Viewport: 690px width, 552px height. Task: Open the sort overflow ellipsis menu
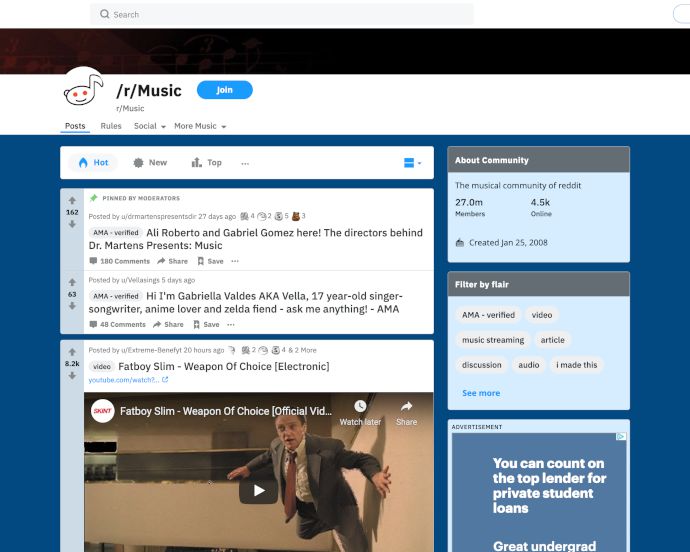[x=245, y=163]
